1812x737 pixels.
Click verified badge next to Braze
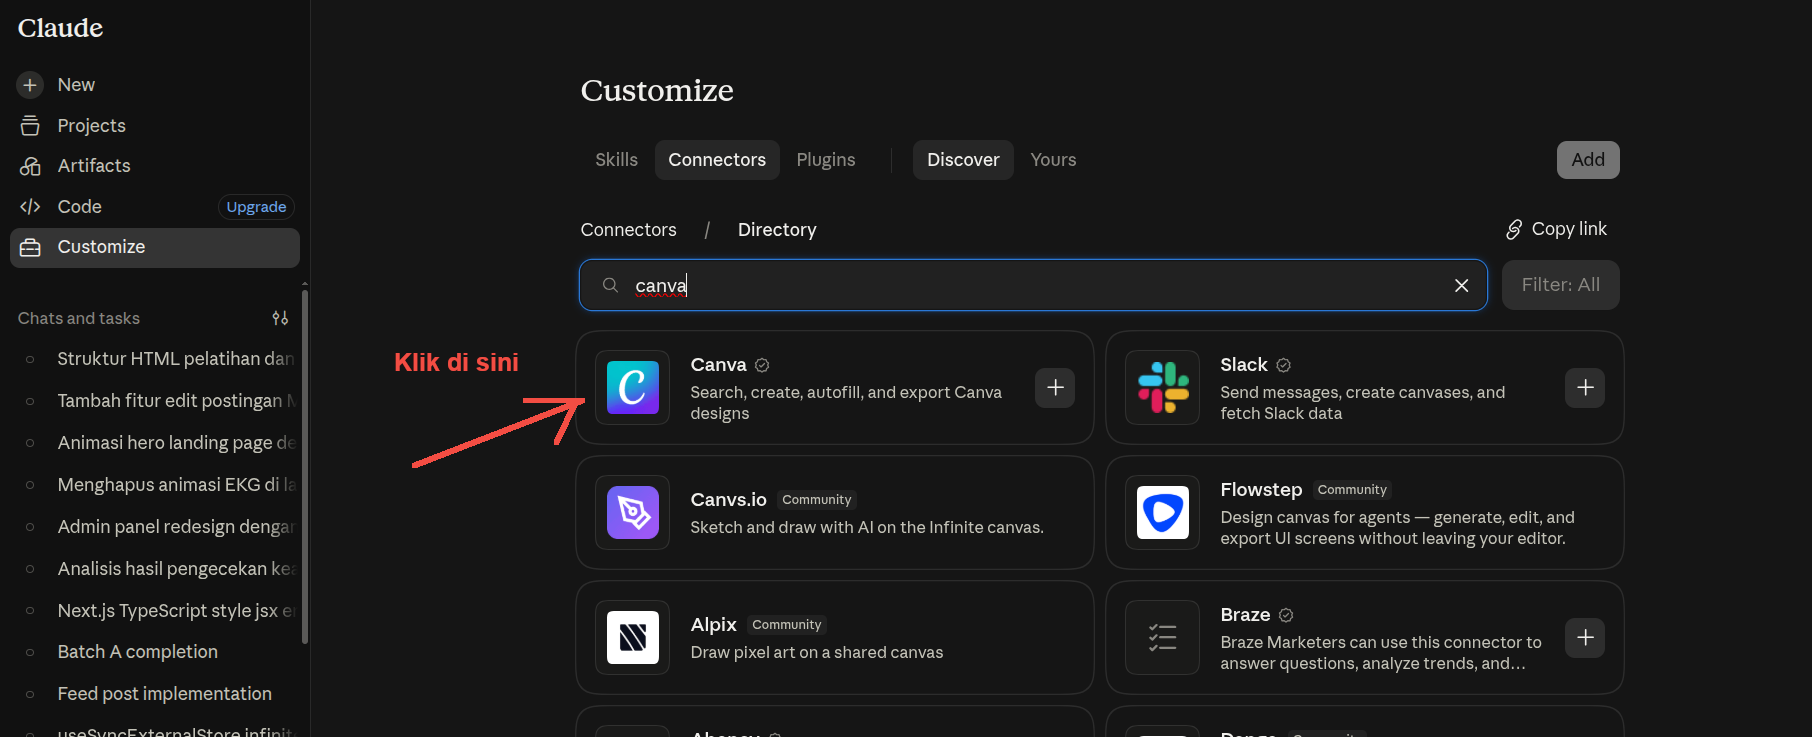(1286, 615)
